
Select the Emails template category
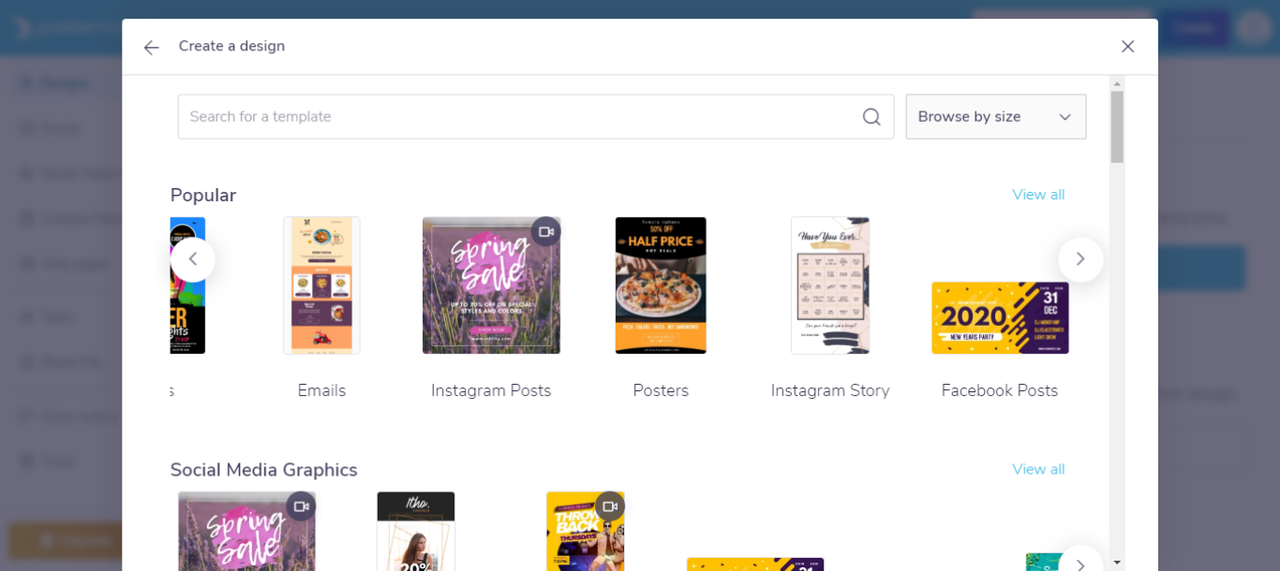click(322, 285)
